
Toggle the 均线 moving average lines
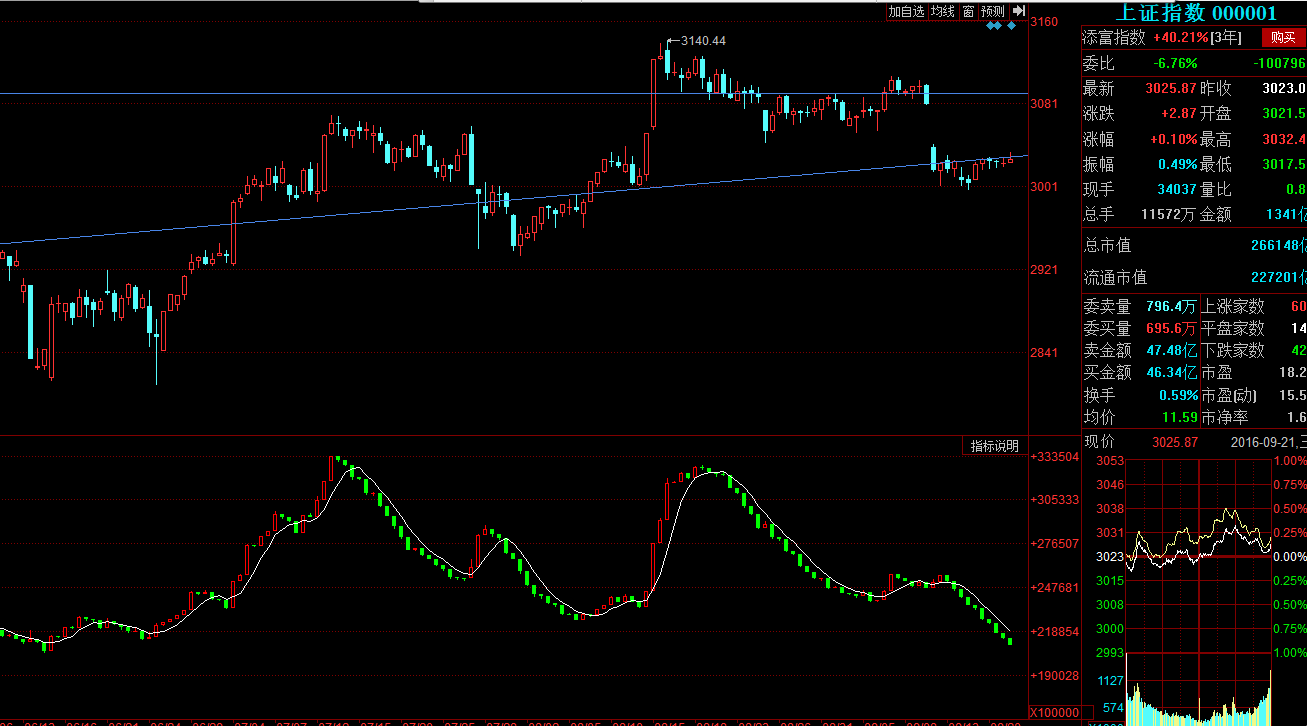[x=942, y=11]
